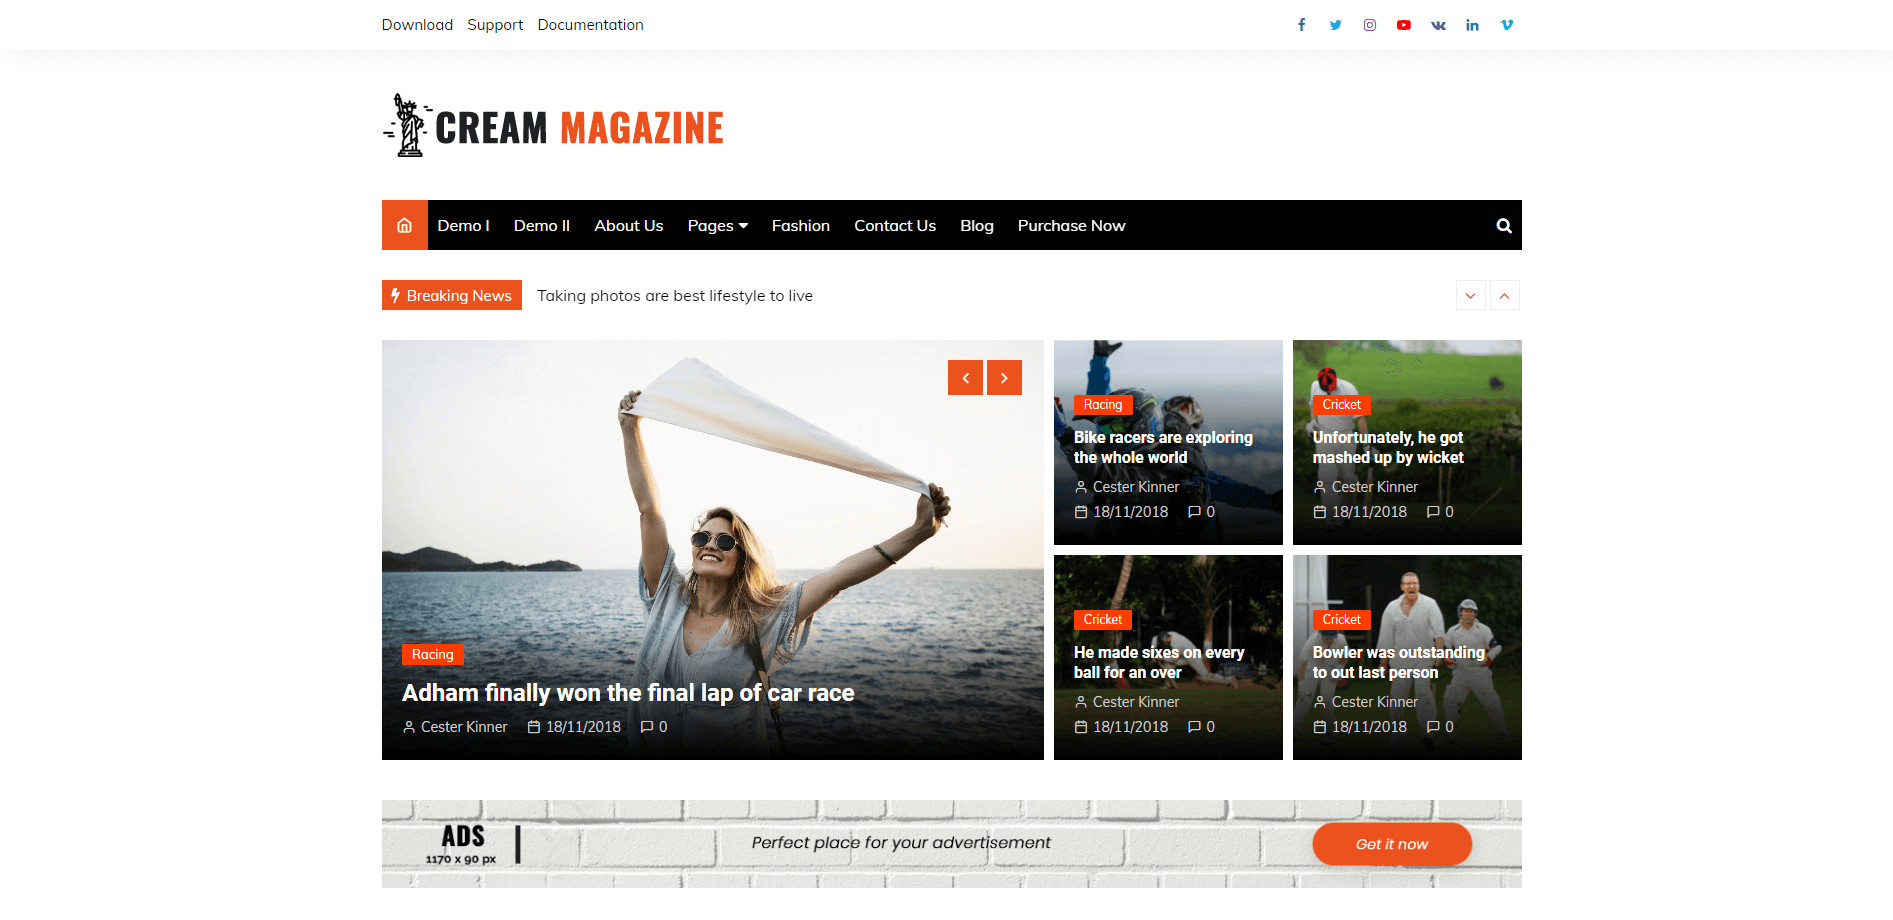Image resolution: width=1893 pixels, height=920 pixels.
Task: Click Cricket tag on mashed up by wicket post
Action: (x=1342, y=405)
